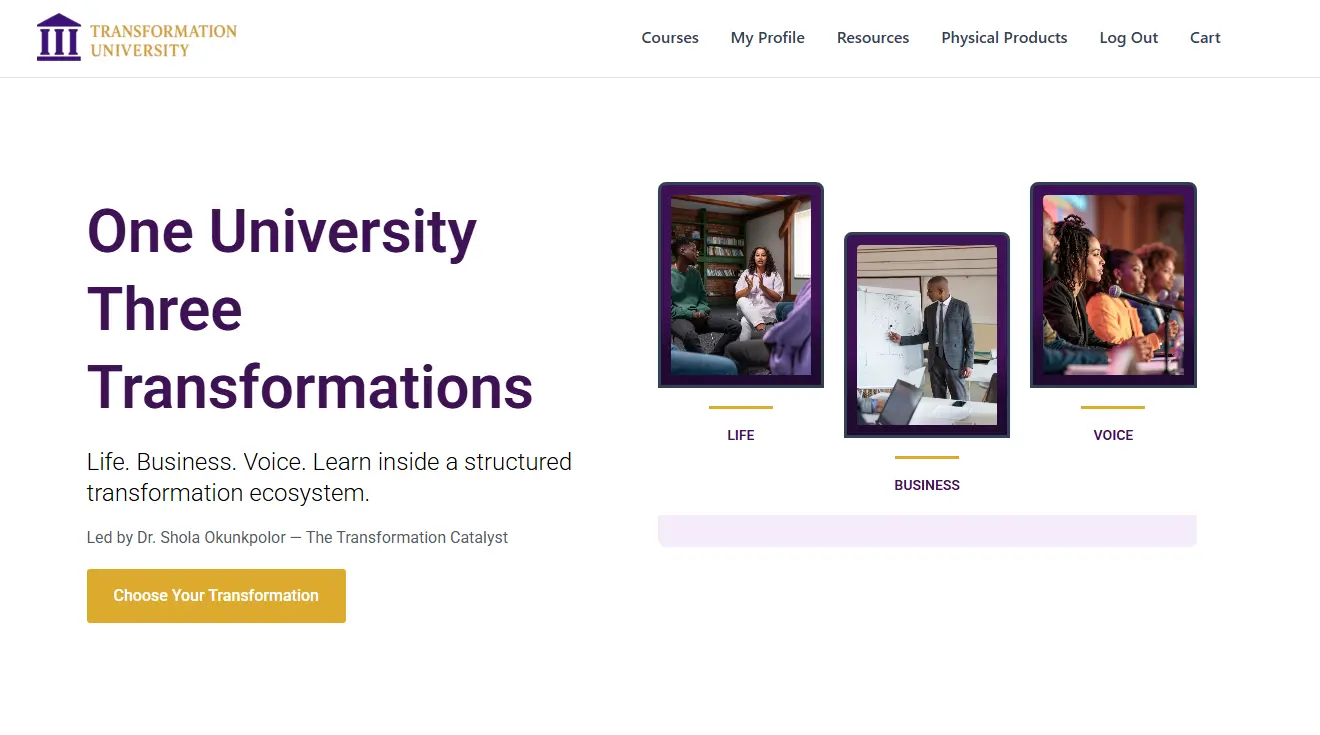Log Out of the account
The width and height of the screenshot is (1320, 735).
[x=1128, y=38]
